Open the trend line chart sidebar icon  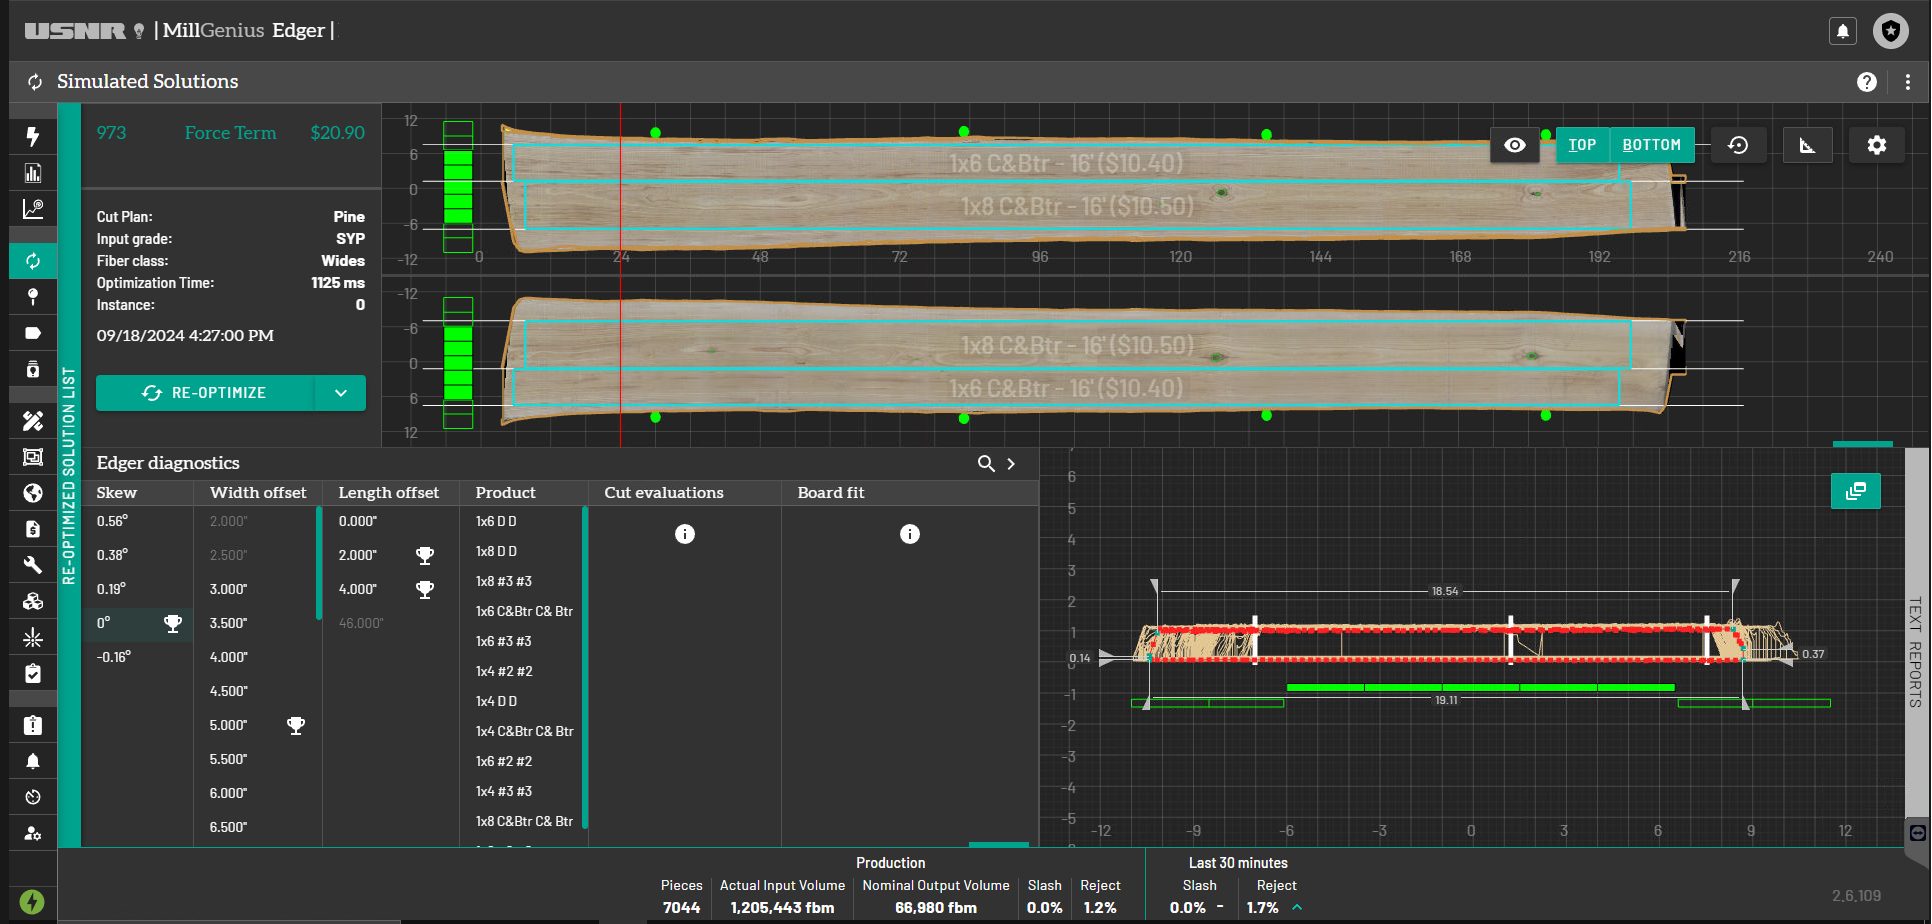pyautogui.click(x=33, y=209)
